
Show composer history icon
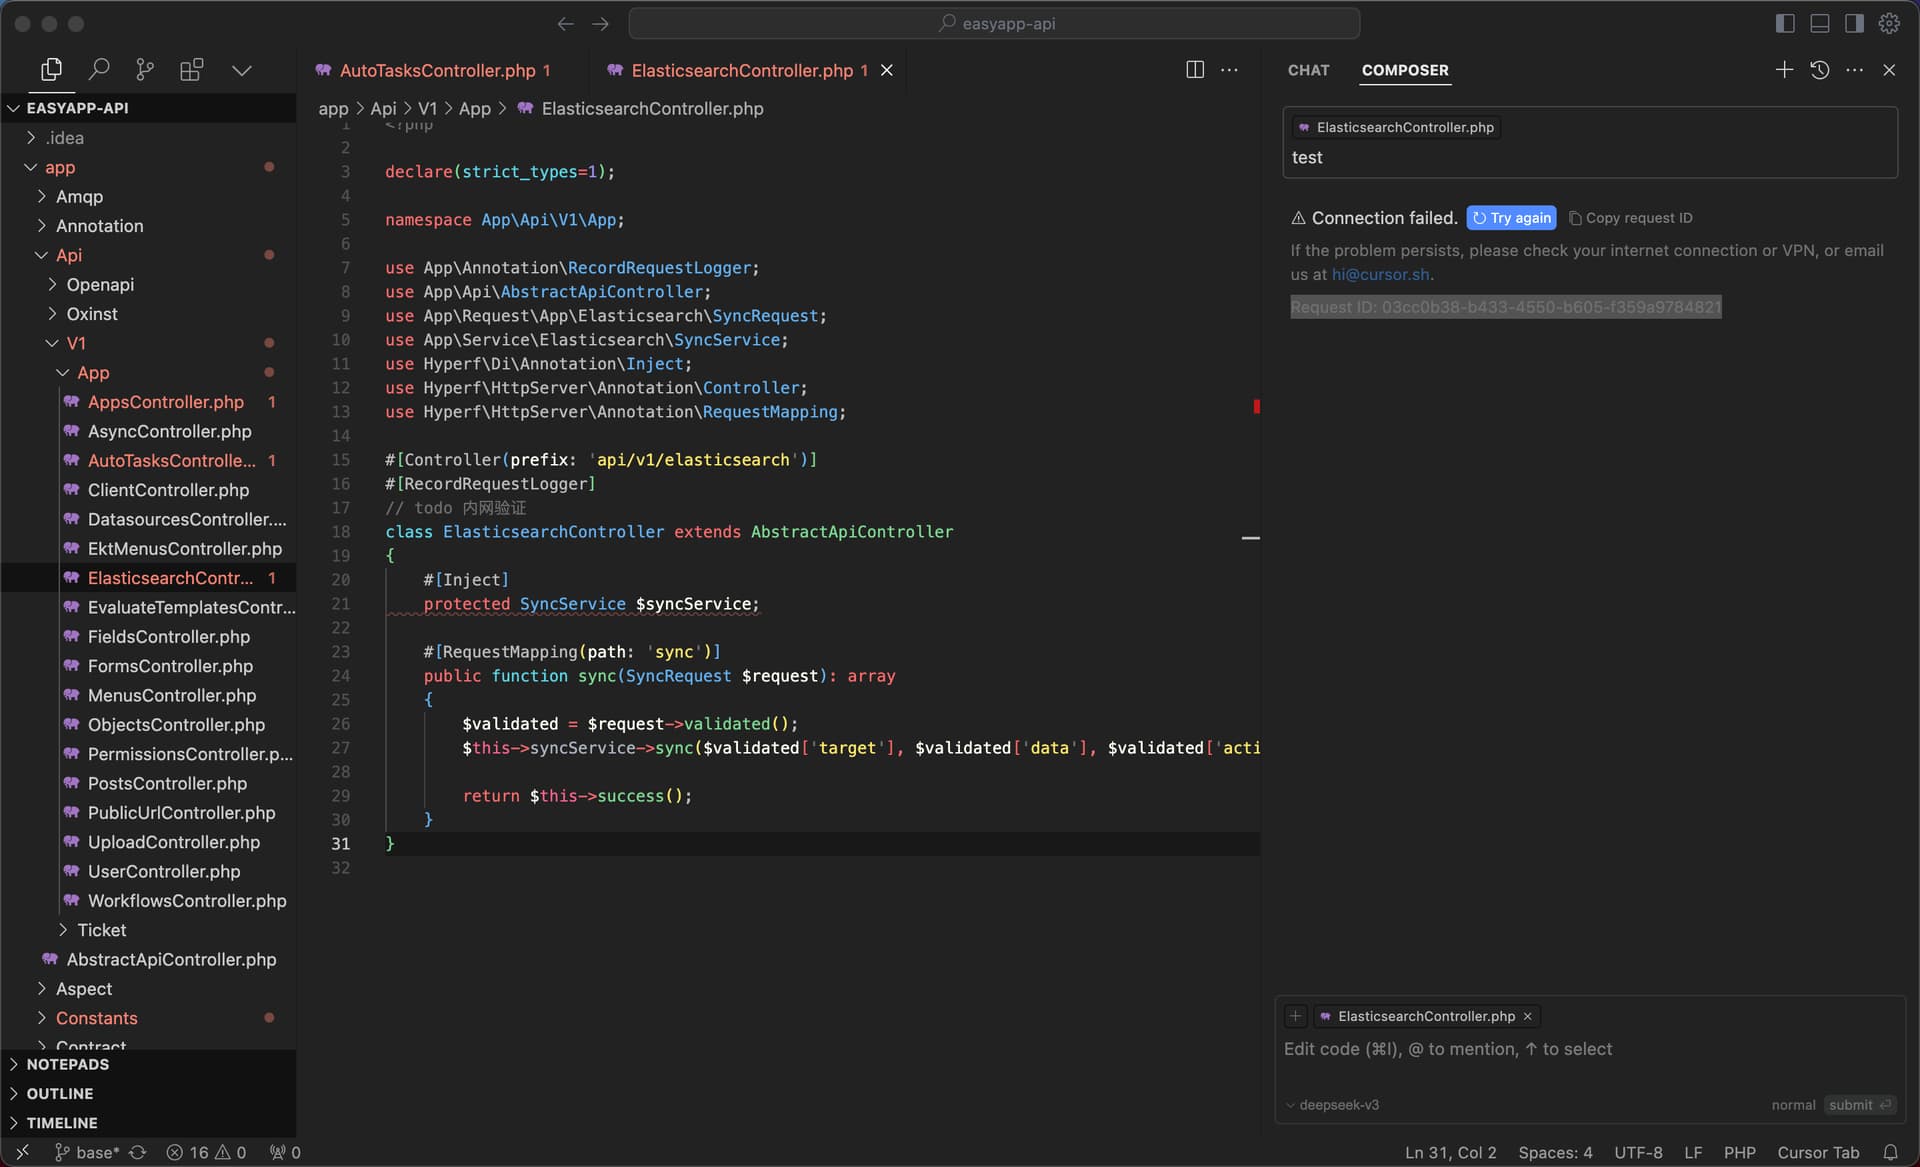[x=1819, y=70]
